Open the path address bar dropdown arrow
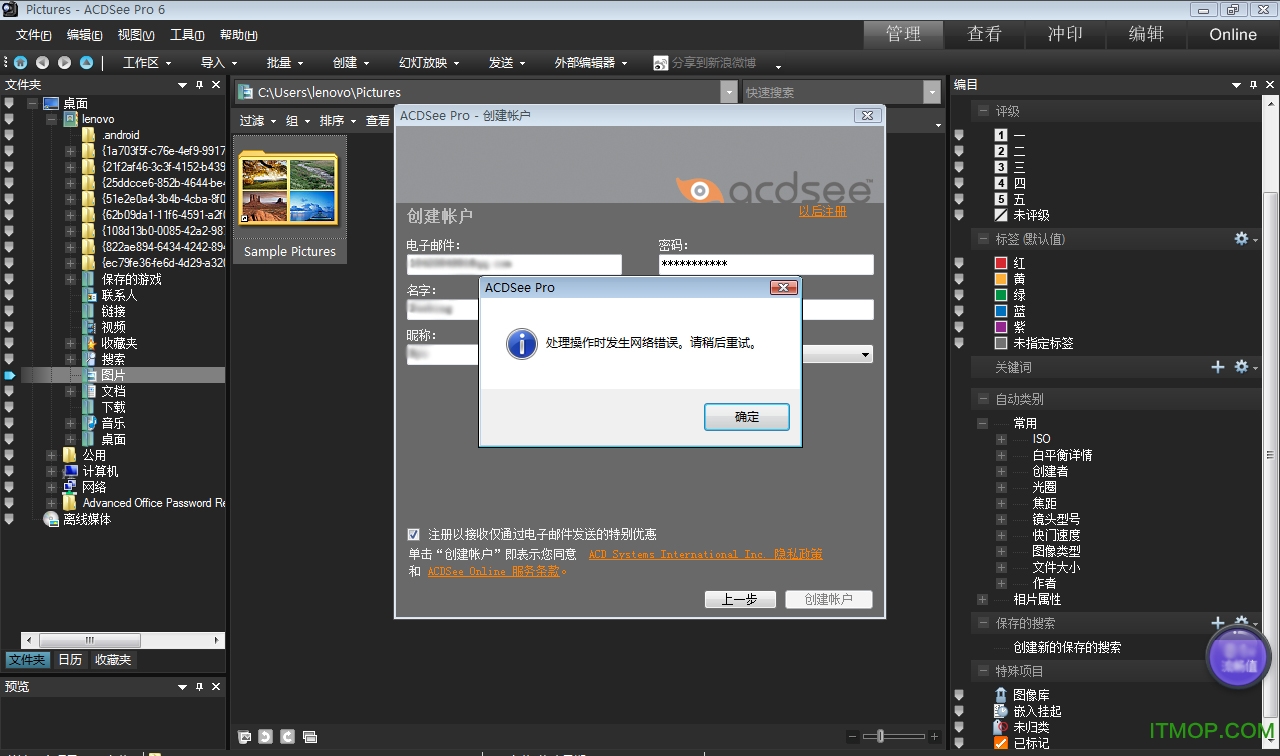Viewport: 1280px width, 756px height. [728, 92]
